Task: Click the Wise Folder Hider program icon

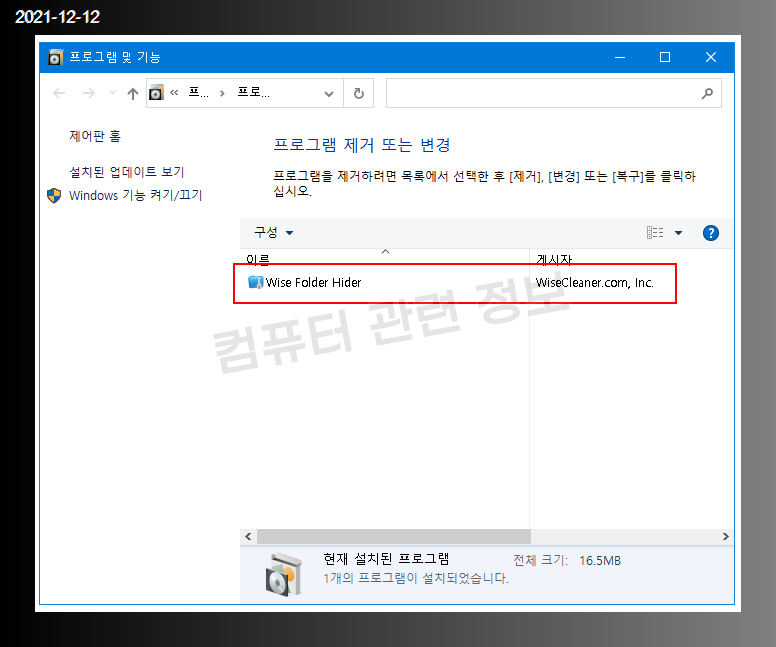Action: [255, 283]
